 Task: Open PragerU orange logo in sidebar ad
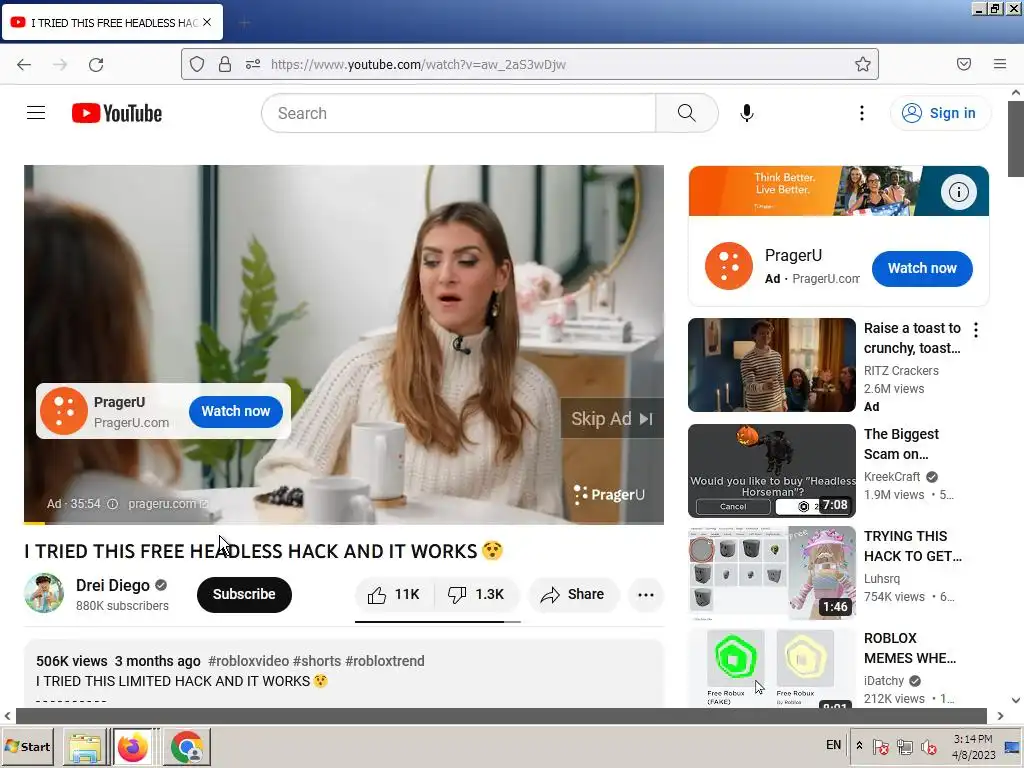(x=729, y=266)
